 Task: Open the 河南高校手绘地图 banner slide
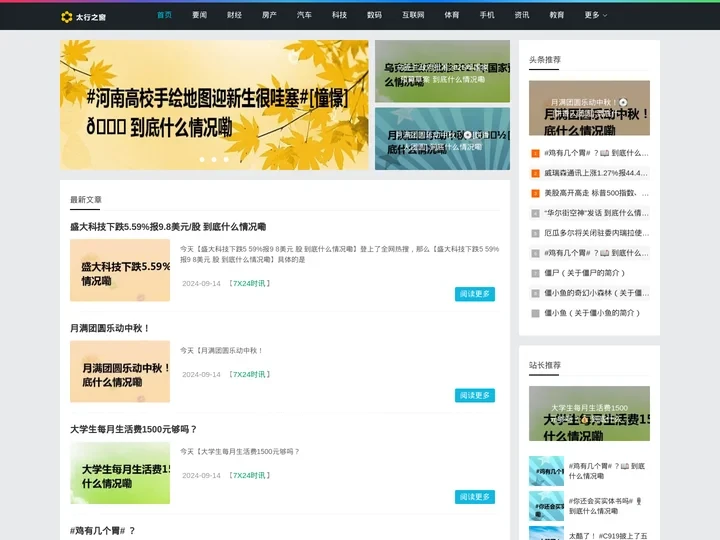coord(214,105)
